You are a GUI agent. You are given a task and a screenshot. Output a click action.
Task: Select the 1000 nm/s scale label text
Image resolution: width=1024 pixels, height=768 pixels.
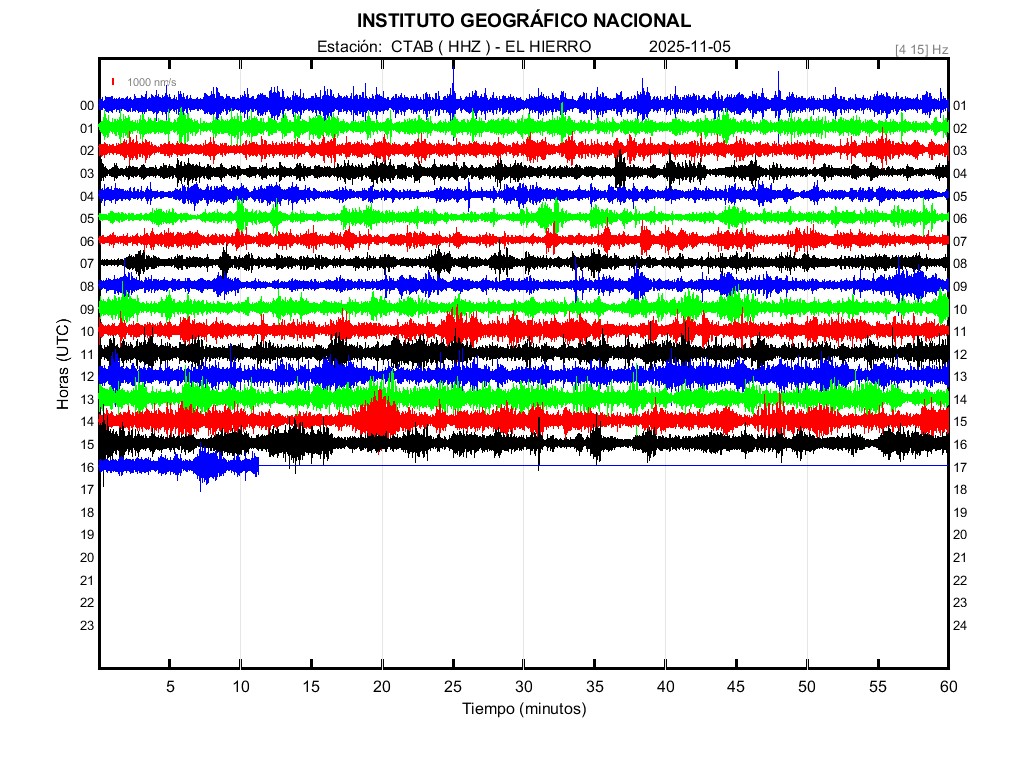coord(151,82)
